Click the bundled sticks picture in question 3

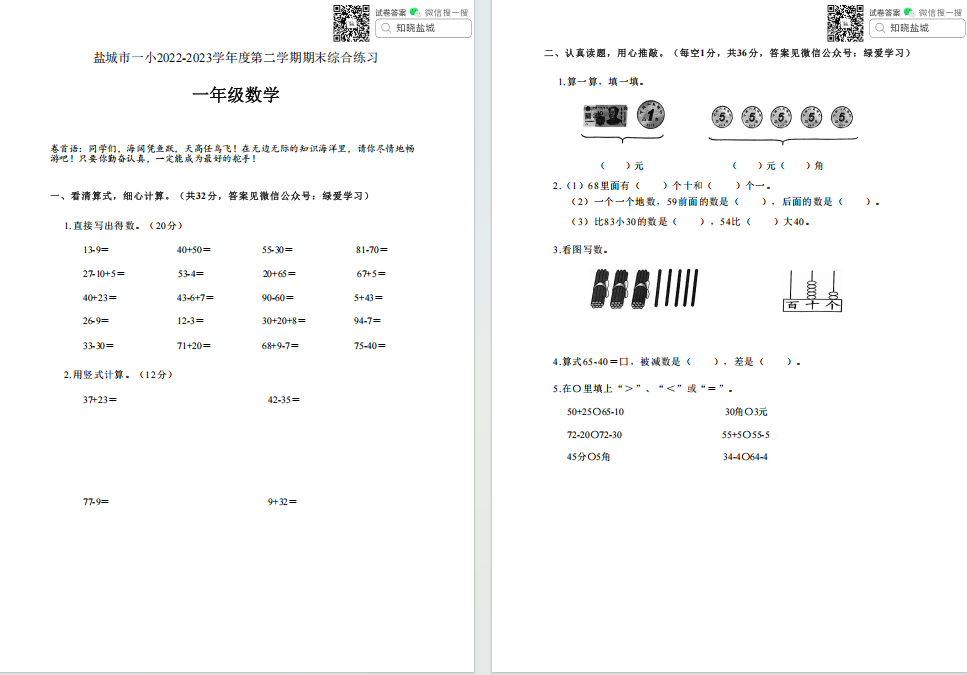[x=644, y=288]
